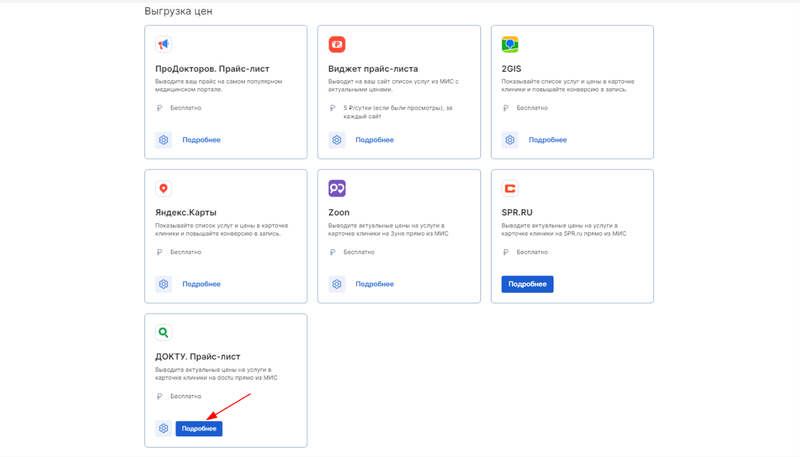Click blue Подробнее button in ДОКТУ card

point(199,428)
